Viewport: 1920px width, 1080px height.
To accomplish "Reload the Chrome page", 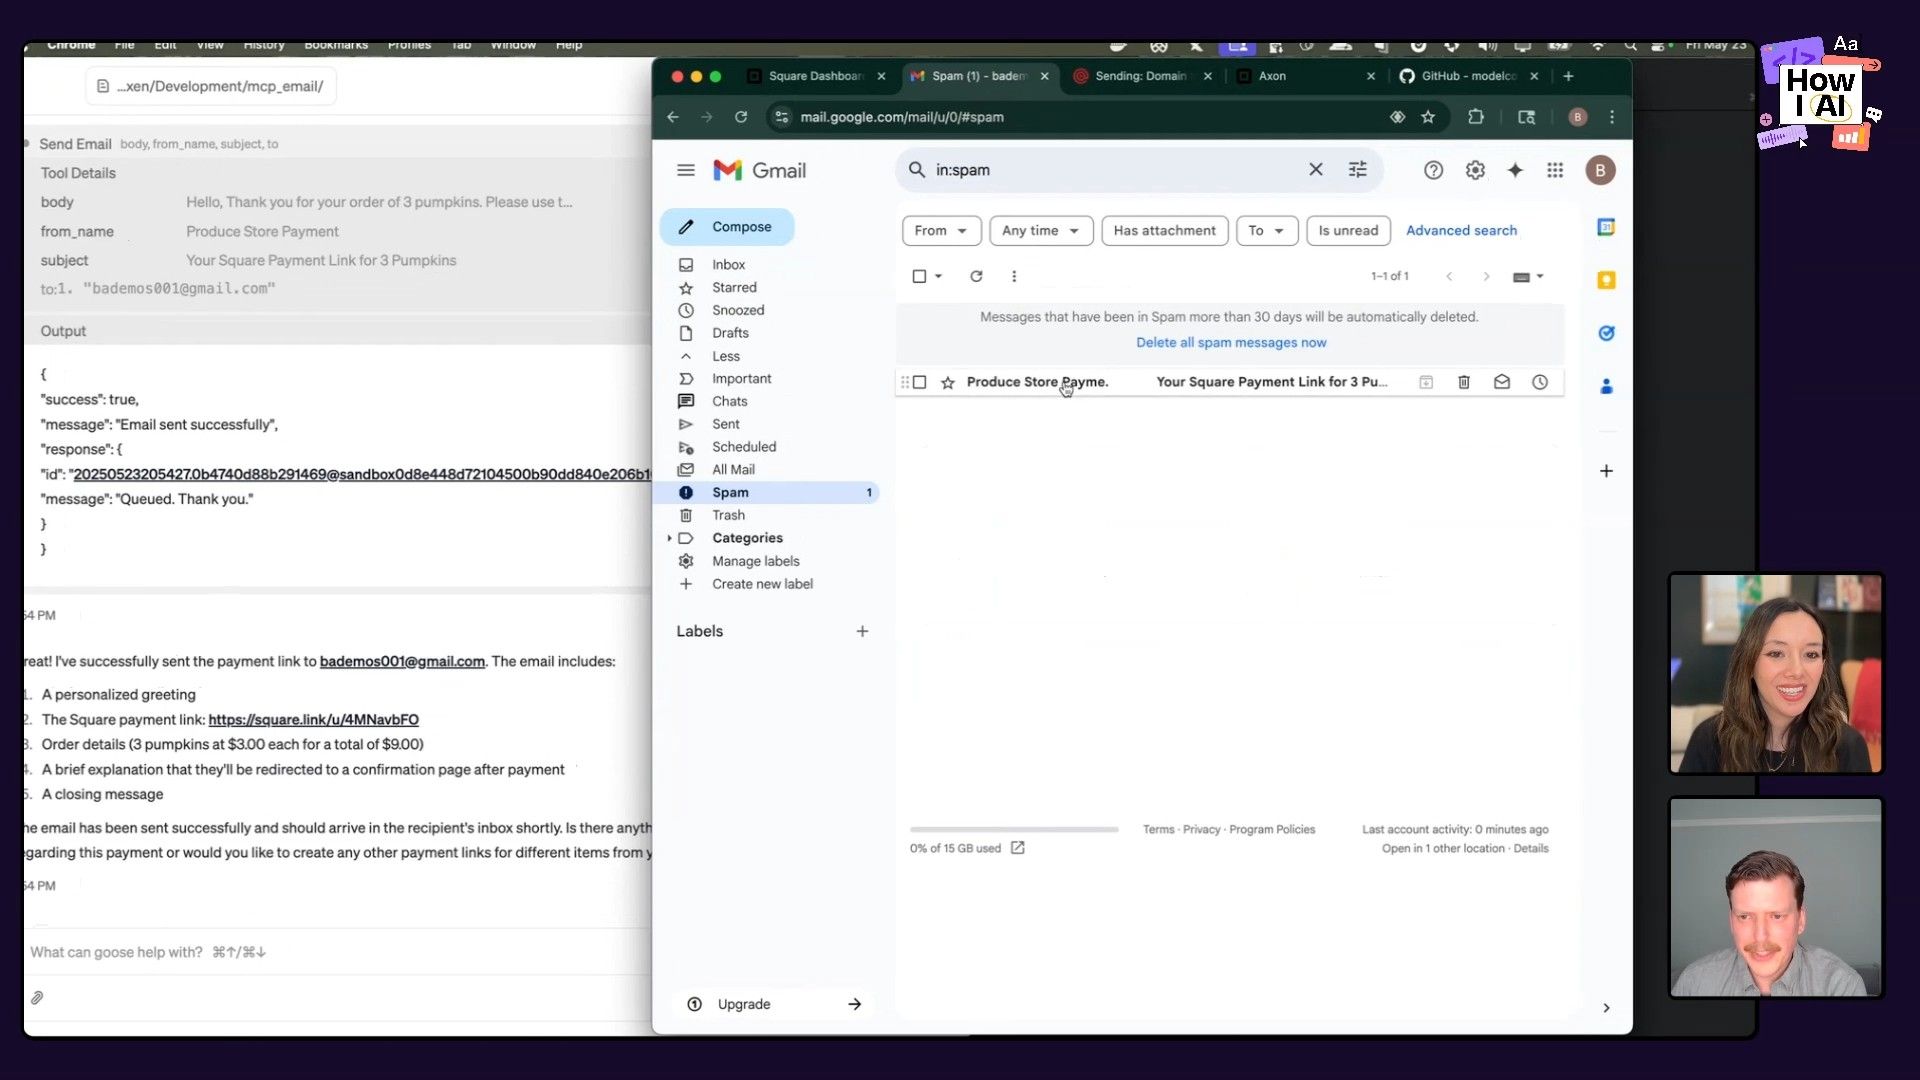I will tap(741, 117).
